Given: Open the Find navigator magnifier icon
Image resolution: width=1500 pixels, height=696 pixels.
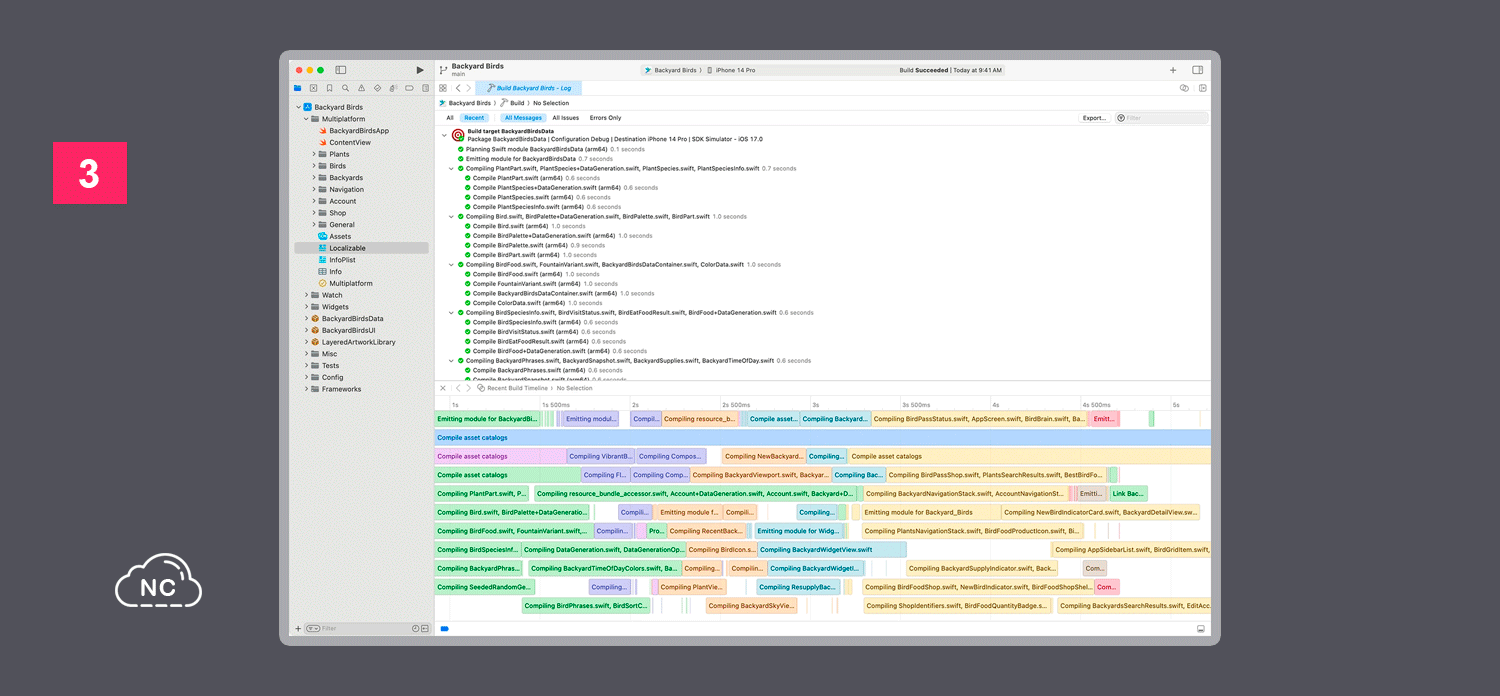Looking at the screenshot, I should coord(345,88).
